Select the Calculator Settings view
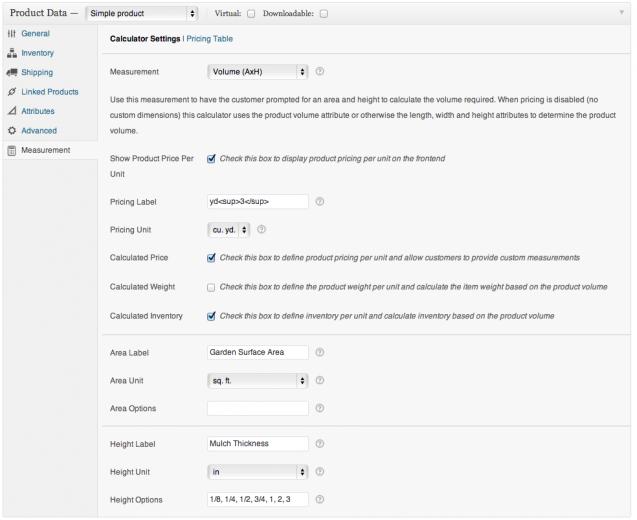 tap(145, 39)
